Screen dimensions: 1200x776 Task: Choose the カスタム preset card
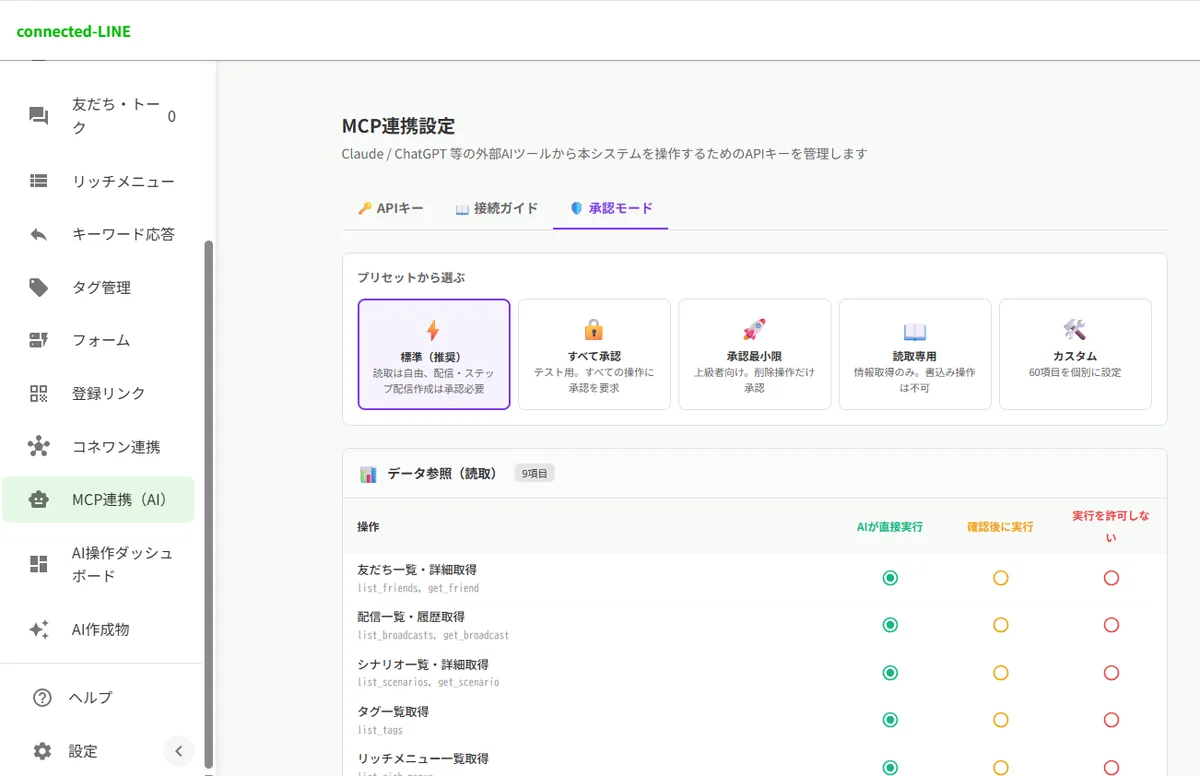click(x=1075, y=355)
